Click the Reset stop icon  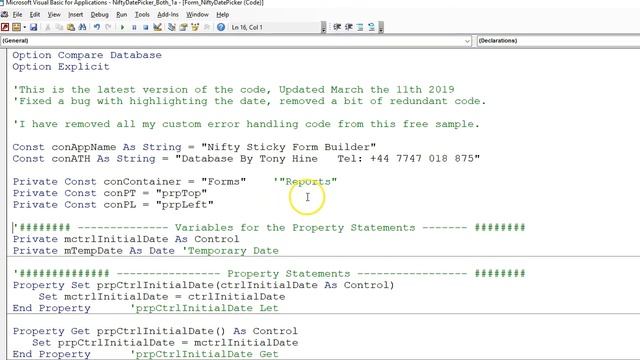click(x=145, y=27)
